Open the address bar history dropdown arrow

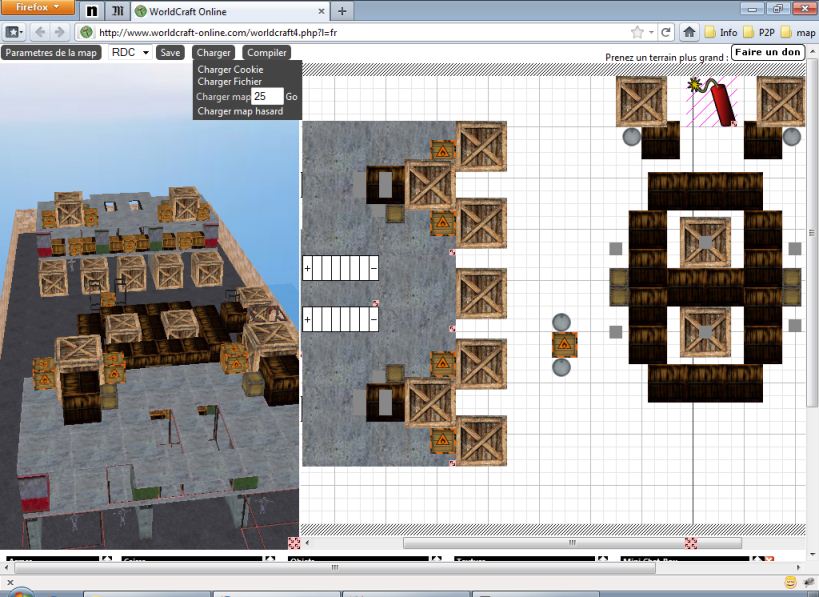coord(651,32)
